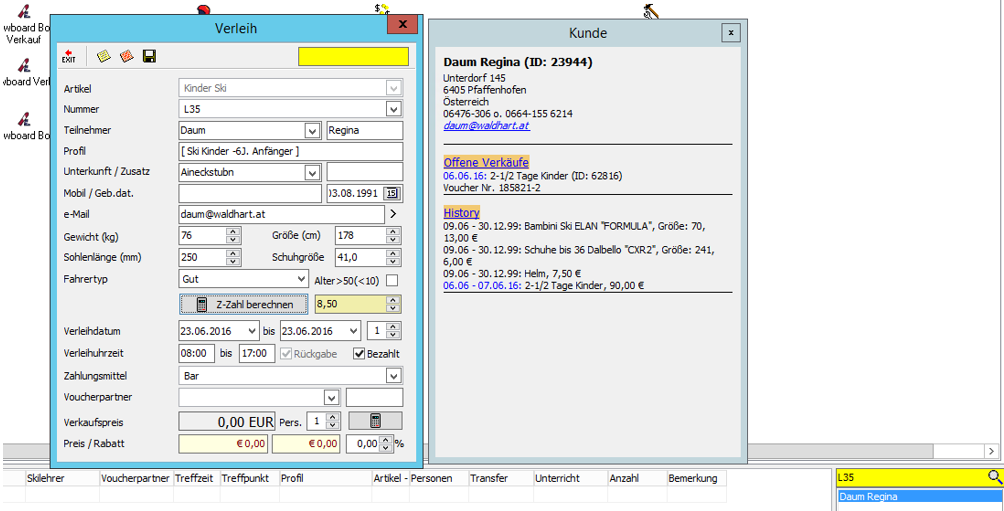This screenshot has width=1004, height=511.
Task: Open the second snowboard Verleih desktop icon
Action: click(24, 70)
